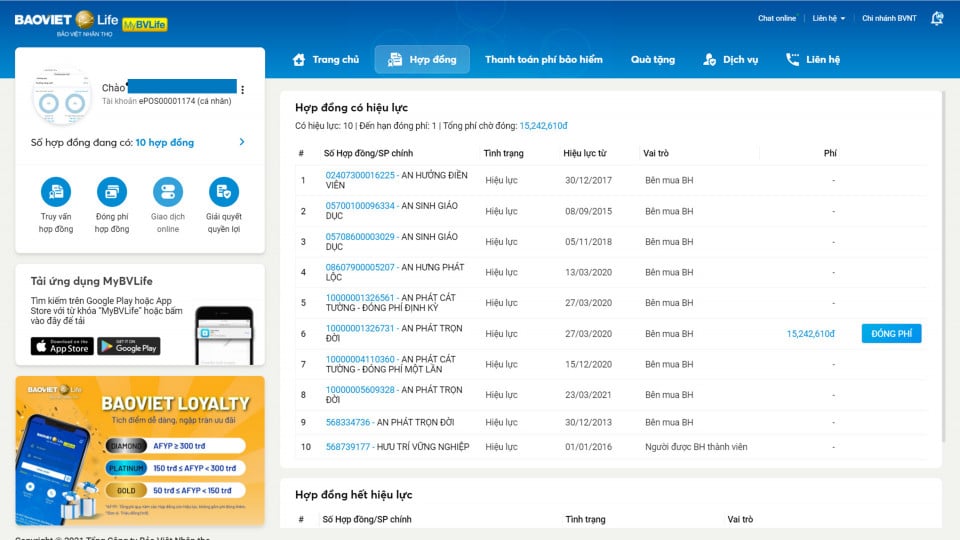960x540 pixels.
Task: Open the notification bell icon
Action: 937,18
